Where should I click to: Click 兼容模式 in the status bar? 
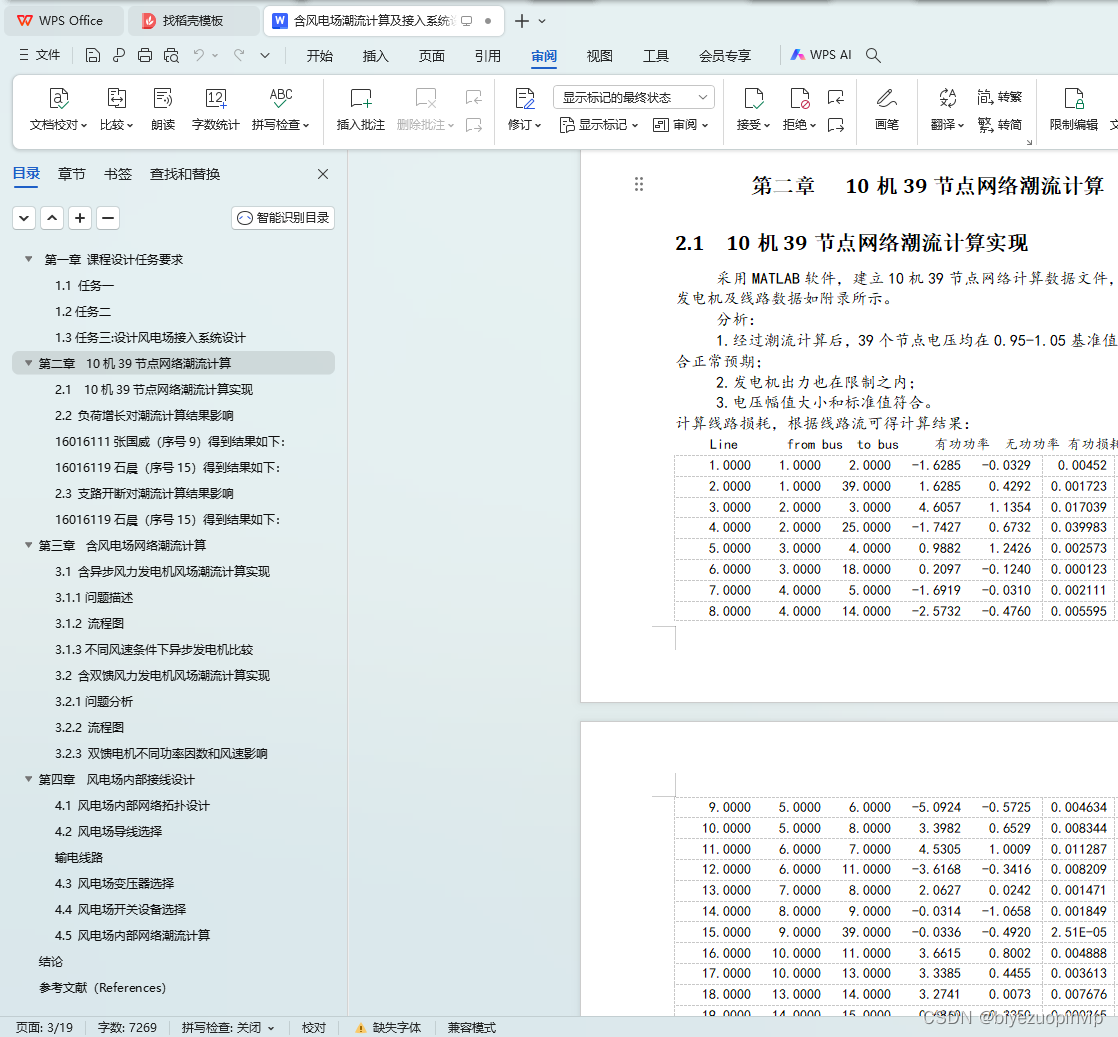click(471, 1027)
